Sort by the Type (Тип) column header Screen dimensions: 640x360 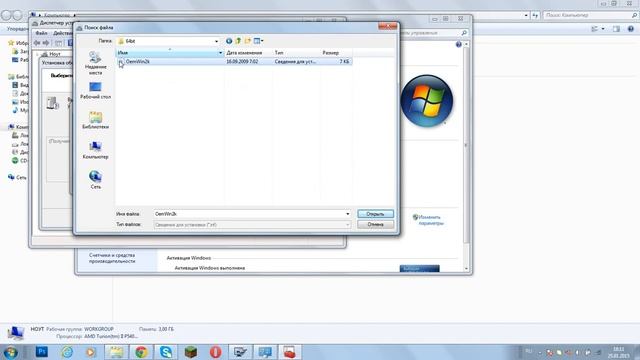[x=296, y=53]
